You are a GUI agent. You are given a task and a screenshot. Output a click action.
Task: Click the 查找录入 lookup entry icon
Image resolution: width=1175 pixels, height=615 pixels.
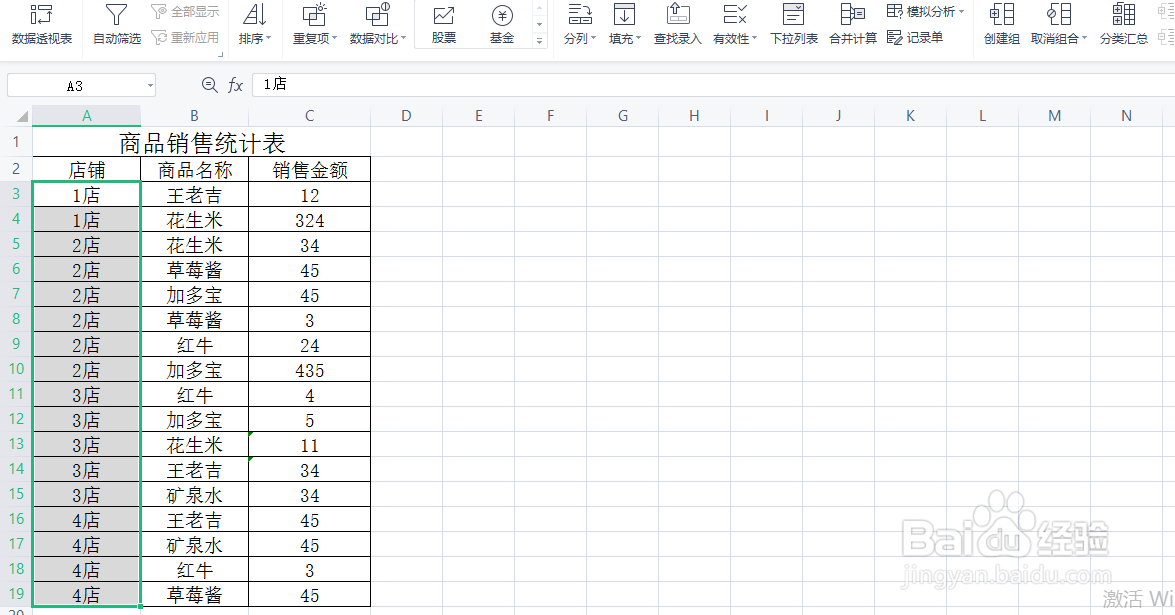[x=677, y=15]
